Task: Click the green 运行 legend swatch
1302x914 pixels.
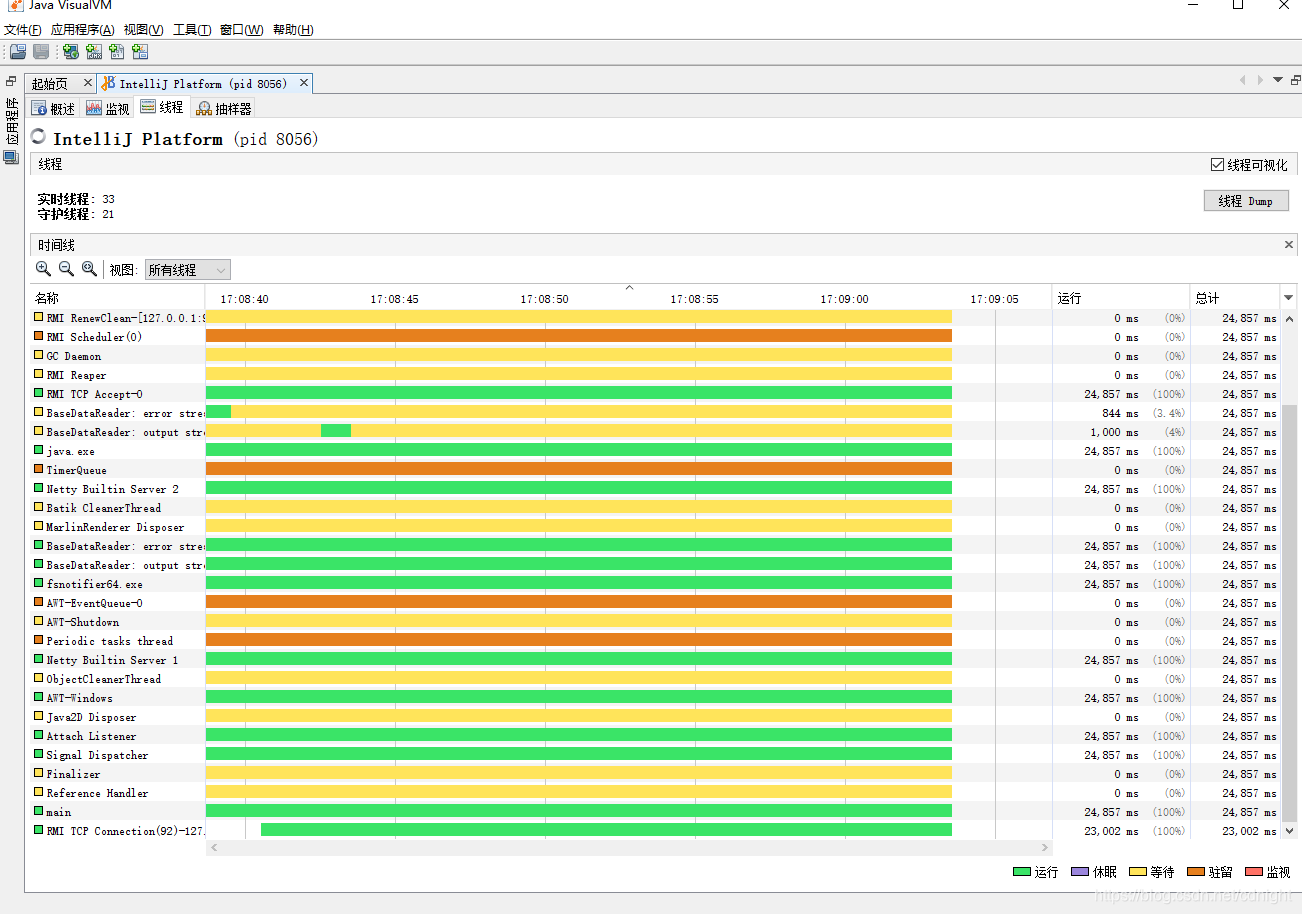Action: 1022,872
